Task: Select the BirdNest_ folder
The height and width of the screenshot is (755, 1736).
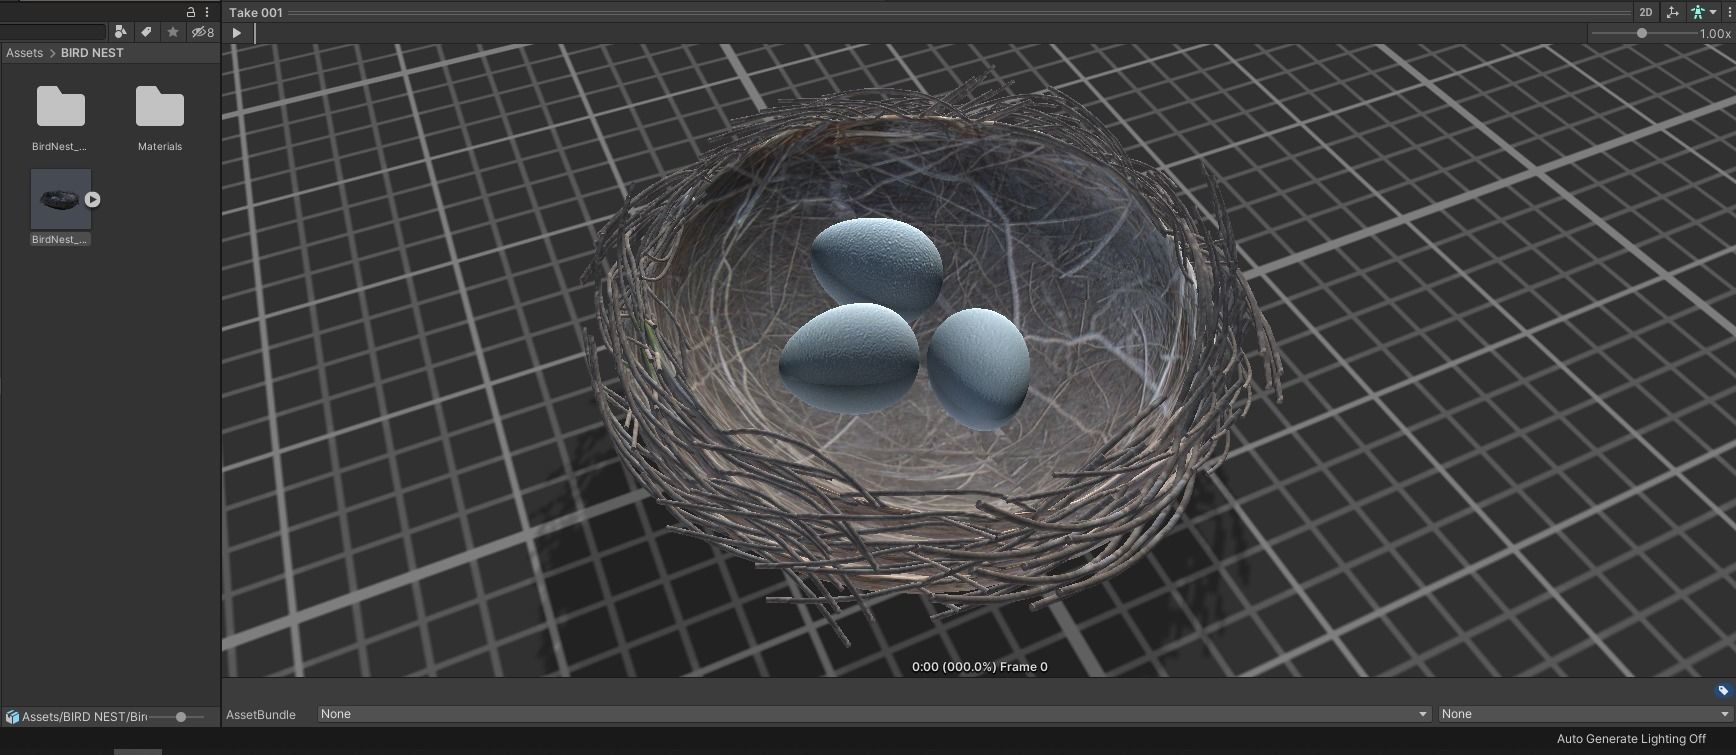Action: pyautogui.click(x=60, y=106)
